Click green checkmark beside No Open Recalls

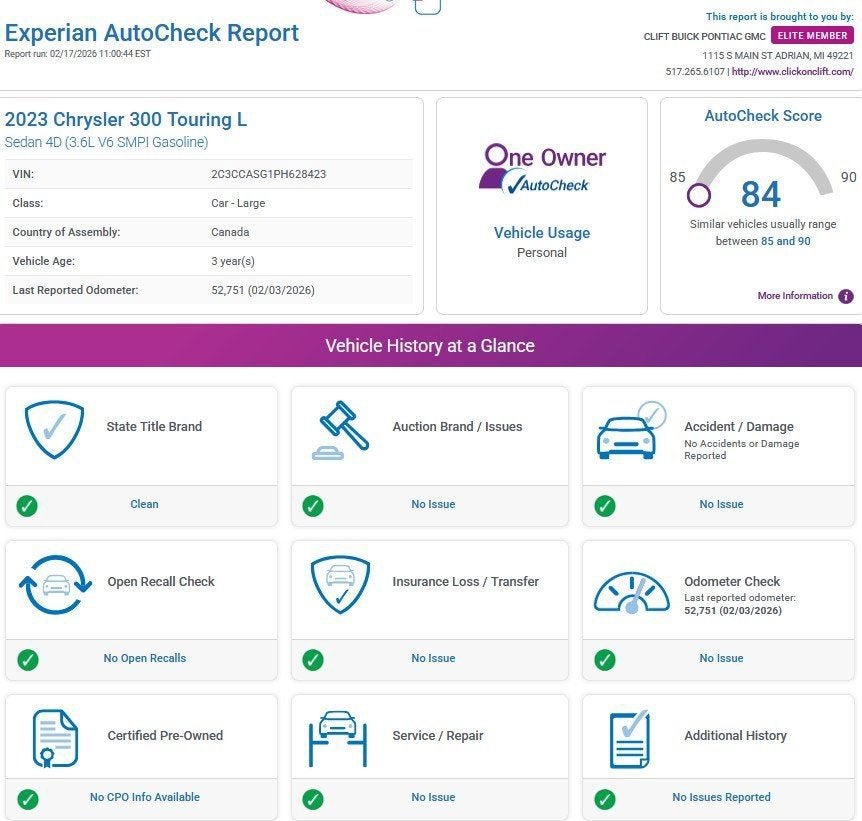coord(28,659)
